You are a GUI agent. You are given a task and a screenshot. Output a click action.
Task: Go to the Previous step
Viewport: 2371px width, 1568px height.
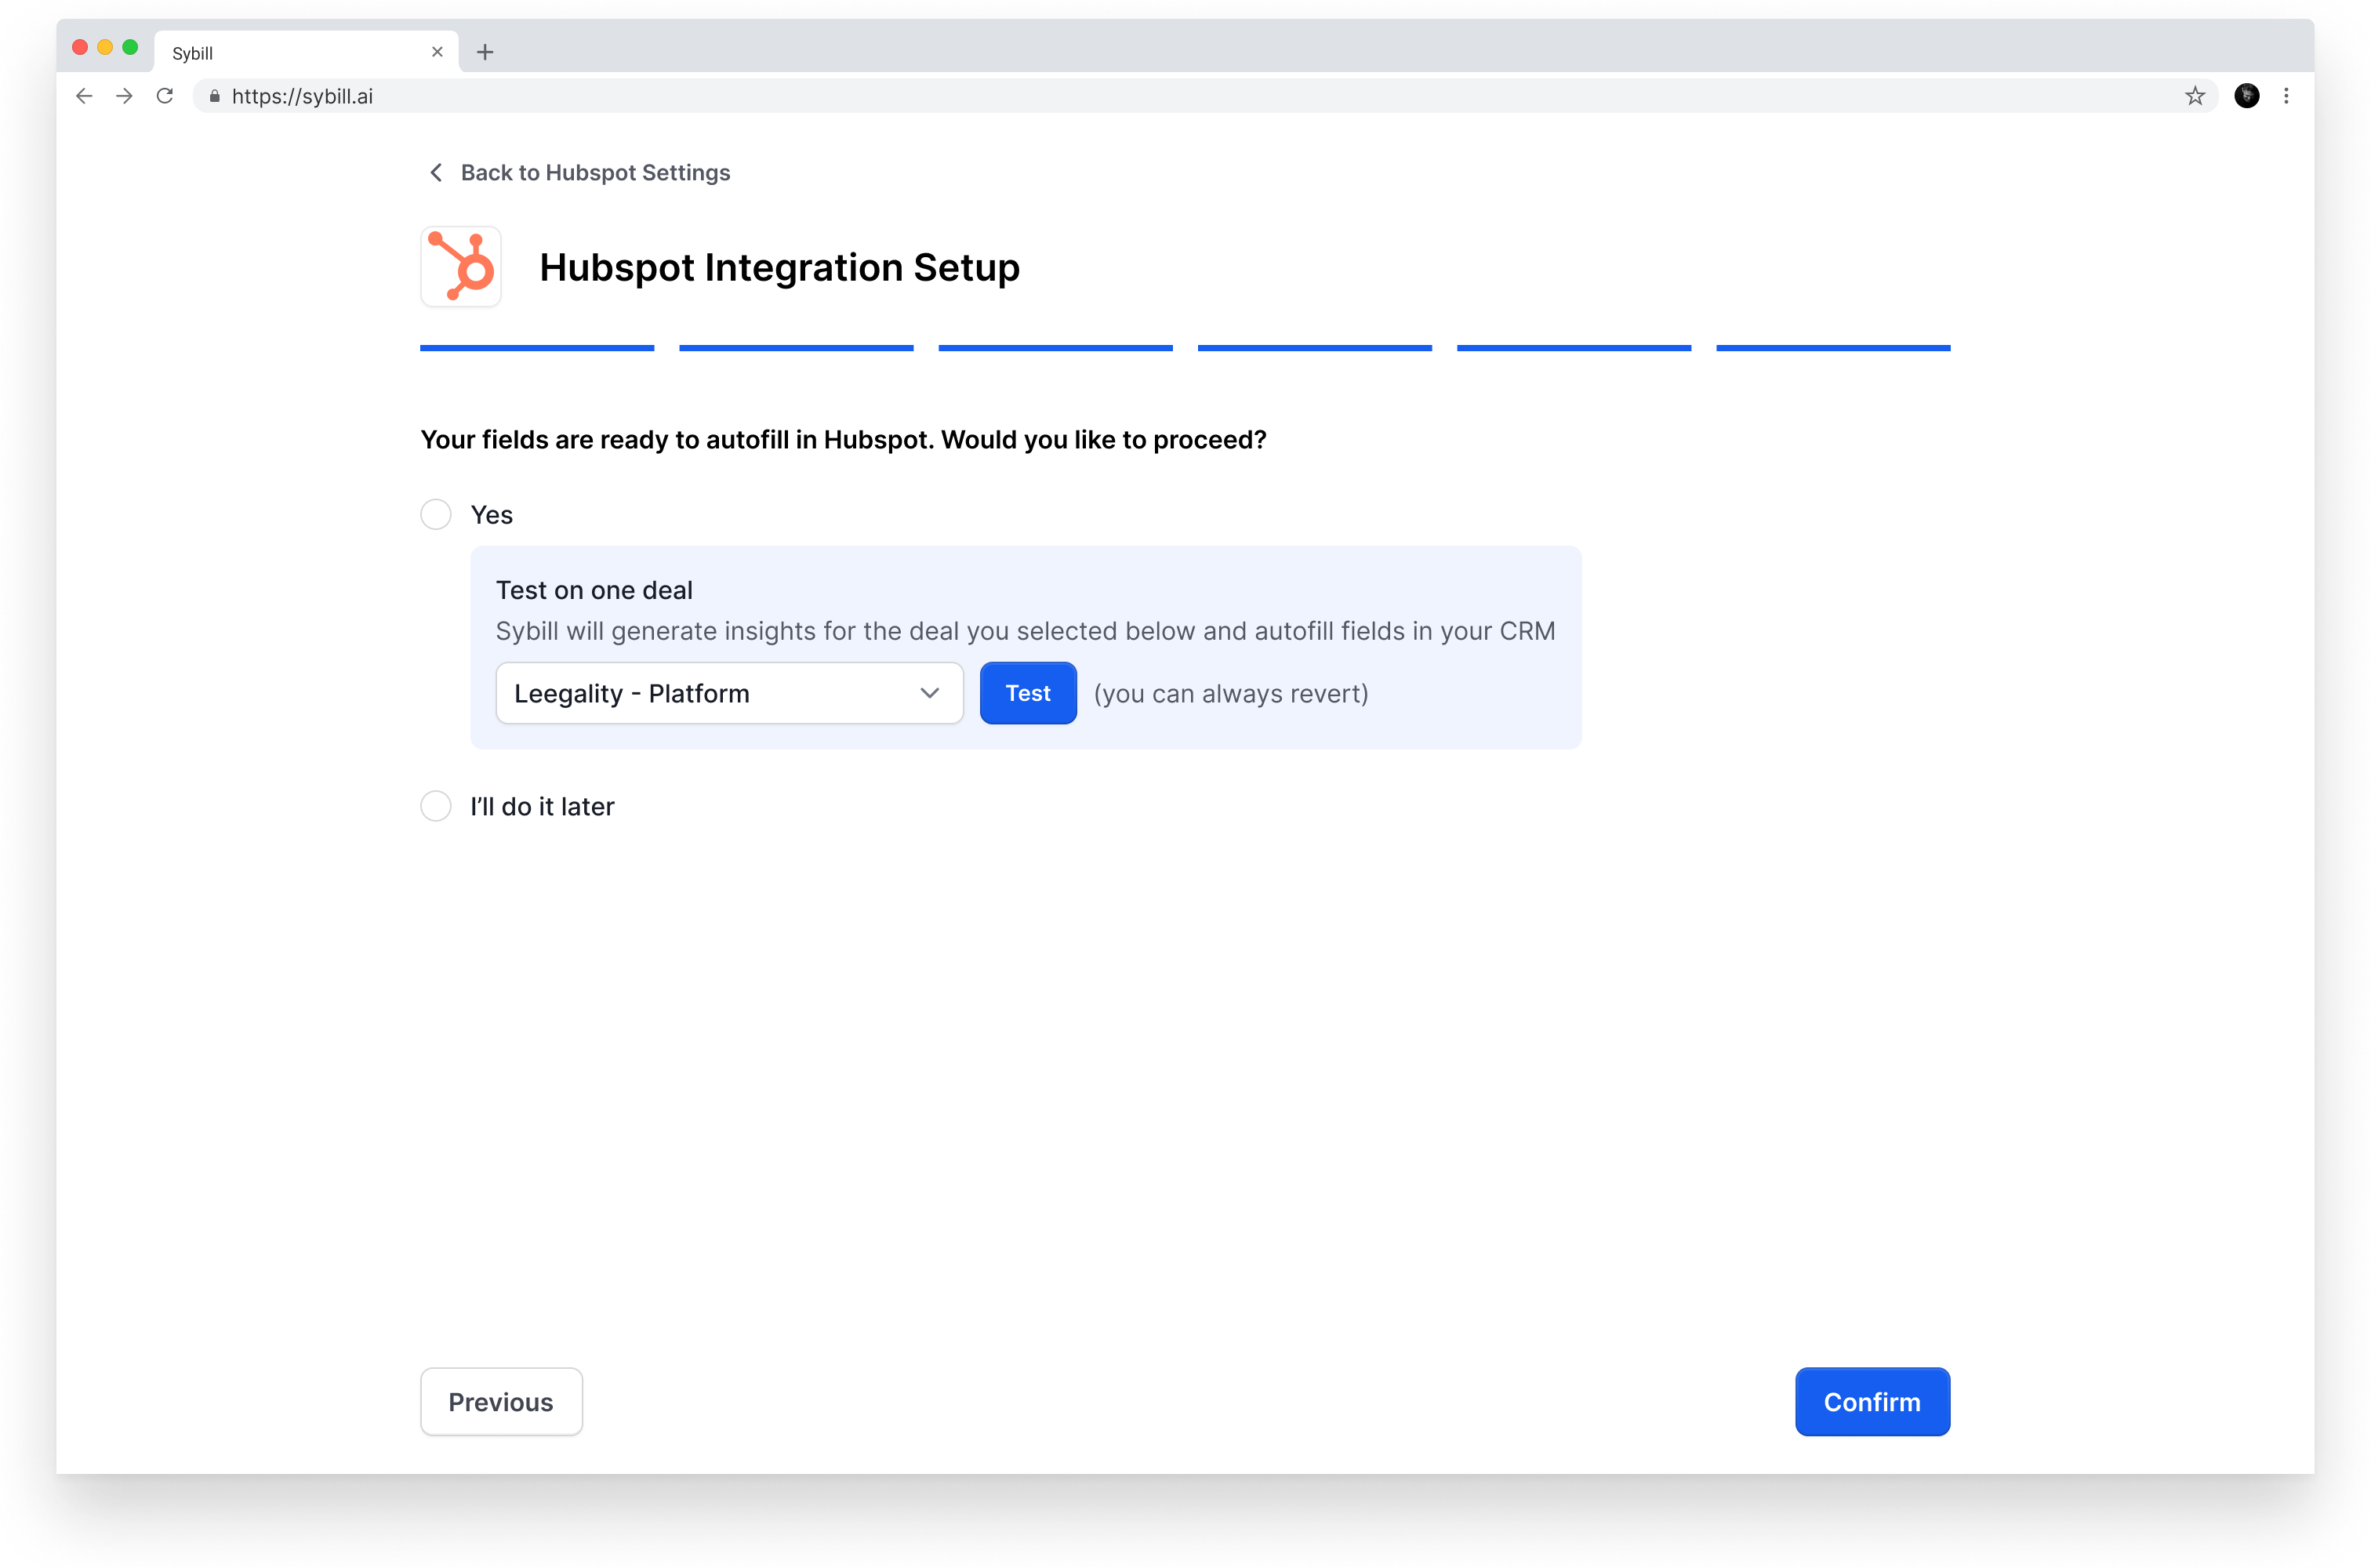coord(501,1402)
